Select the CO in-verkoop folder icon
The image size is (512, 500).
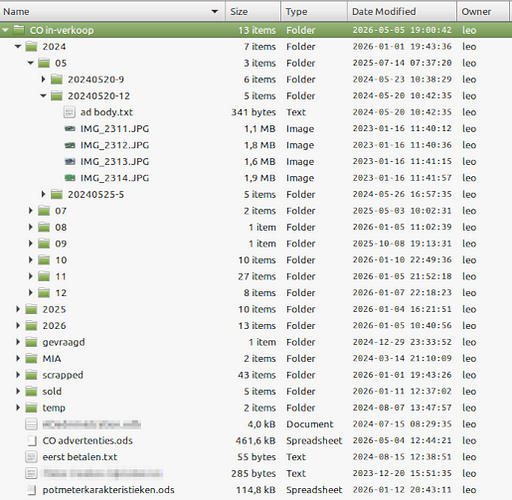point(19,30)
